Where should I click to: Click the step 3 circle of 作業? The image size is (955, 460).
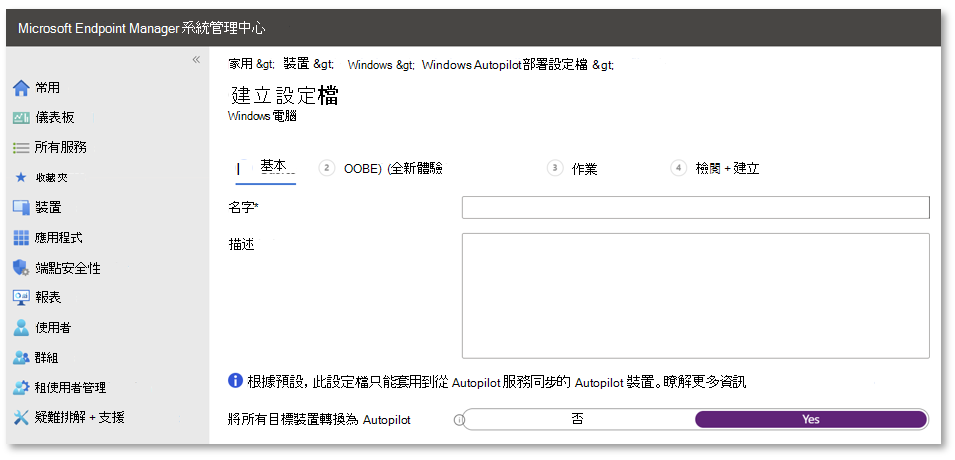coord(555,168)
